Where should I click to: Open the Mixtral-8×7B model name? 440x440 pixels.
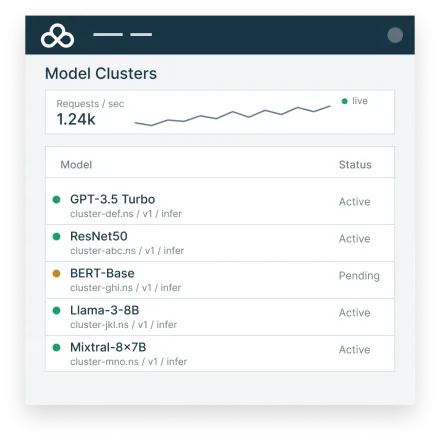(x=108, y=347)
